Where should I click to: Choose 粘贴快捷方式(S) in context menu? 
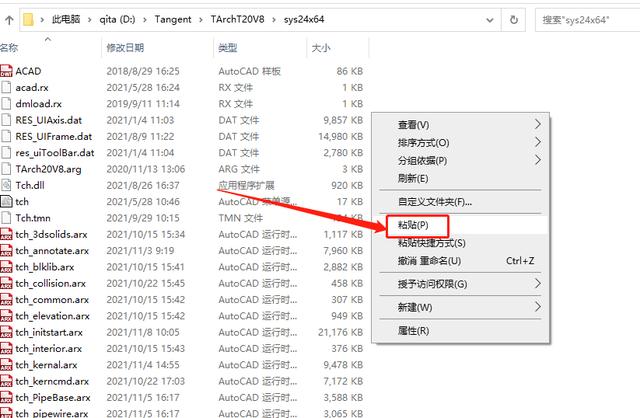pos(460,243)
